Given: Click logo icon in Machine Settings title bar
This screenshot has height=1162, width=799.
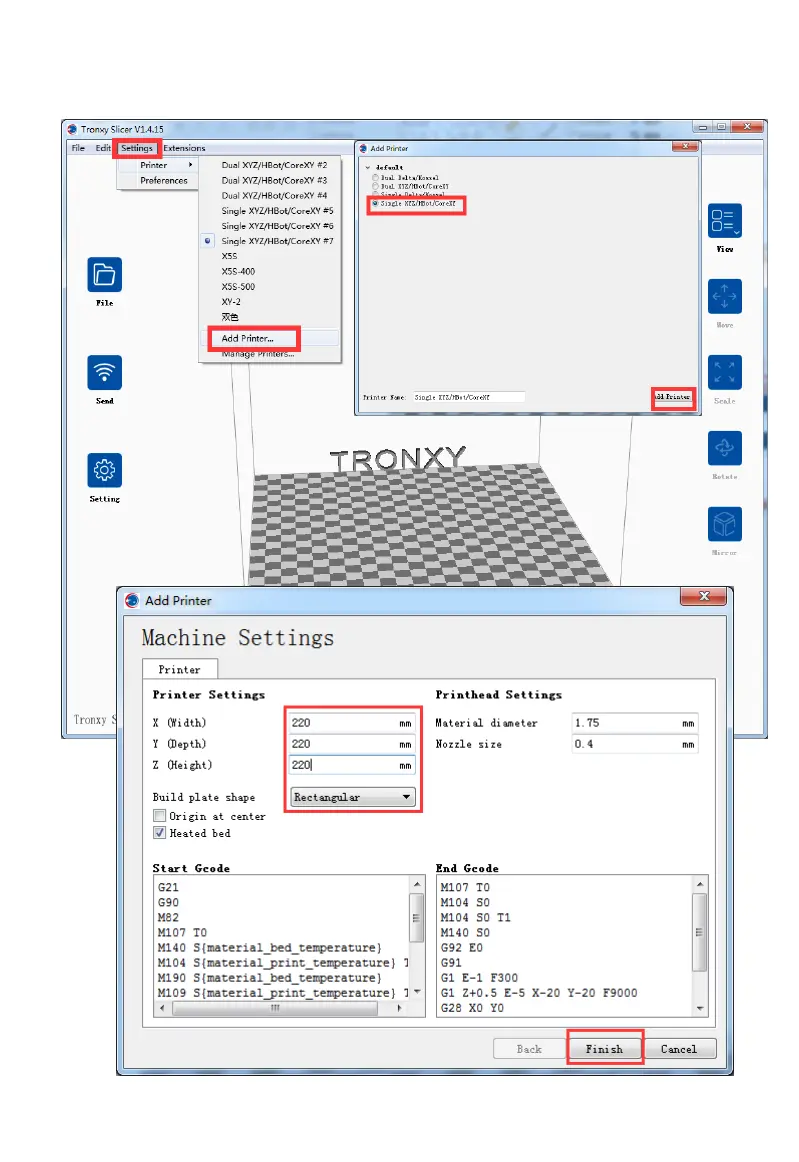Looking at the screenshot, I should pos(132,600).
